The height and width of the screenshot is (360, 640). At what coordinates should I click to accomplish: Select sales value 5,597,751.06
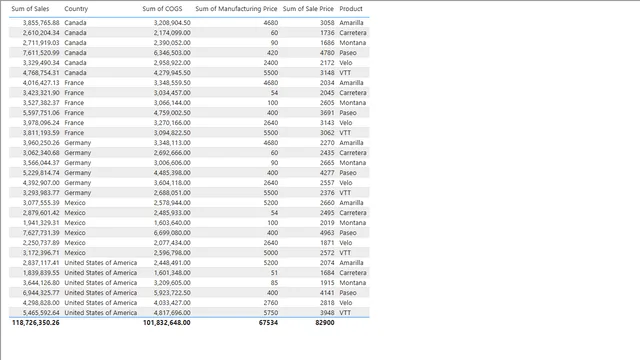point(41,113)
